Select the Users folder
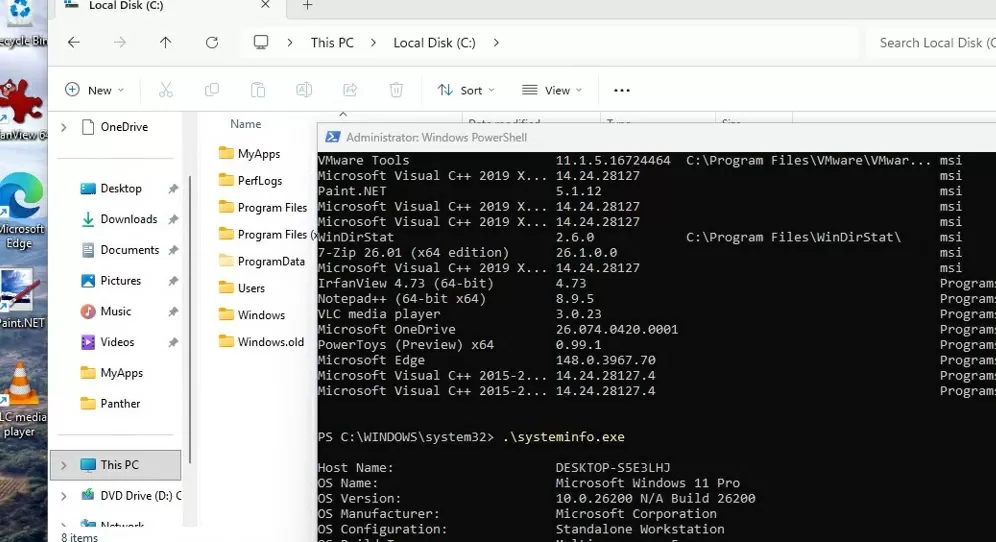The width and height of the screenshot is (996, 542). click(x=241, y=288)
